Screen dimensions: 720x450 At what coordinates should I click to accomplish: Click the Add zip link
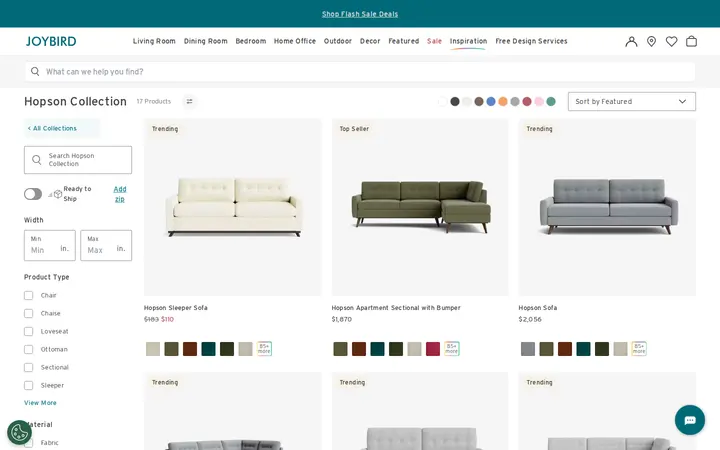tap(120, 194)
